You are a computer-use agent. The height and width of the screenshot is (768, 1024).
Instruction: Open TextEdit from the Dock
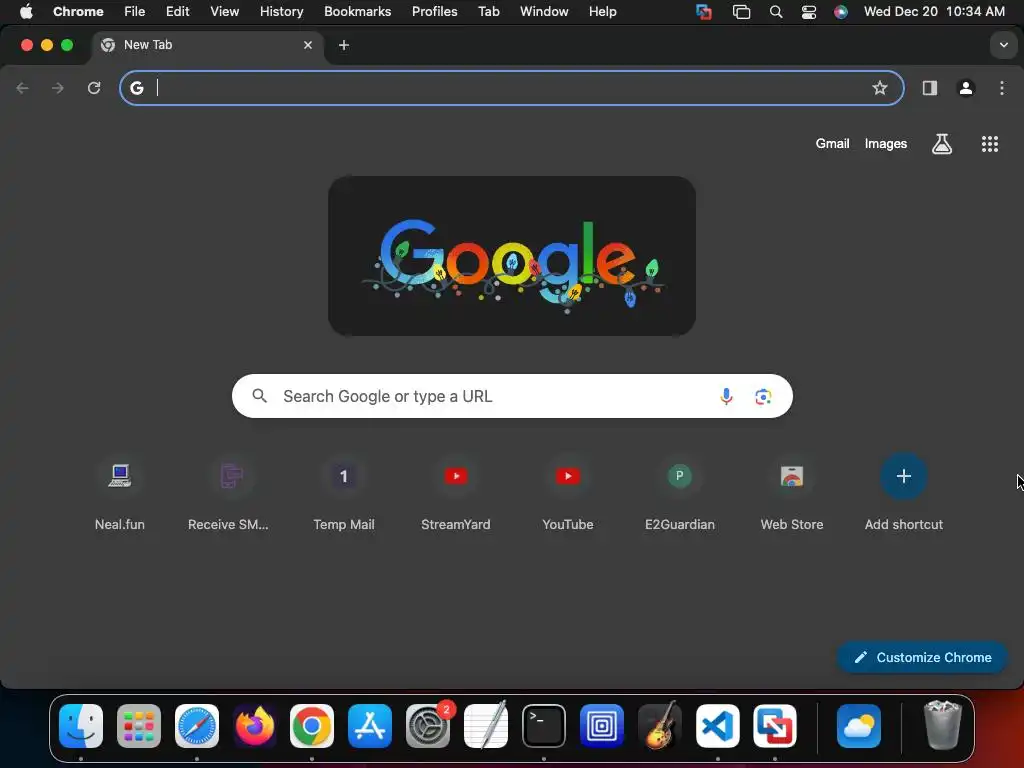pyautogui.click(x=485, y=726)
